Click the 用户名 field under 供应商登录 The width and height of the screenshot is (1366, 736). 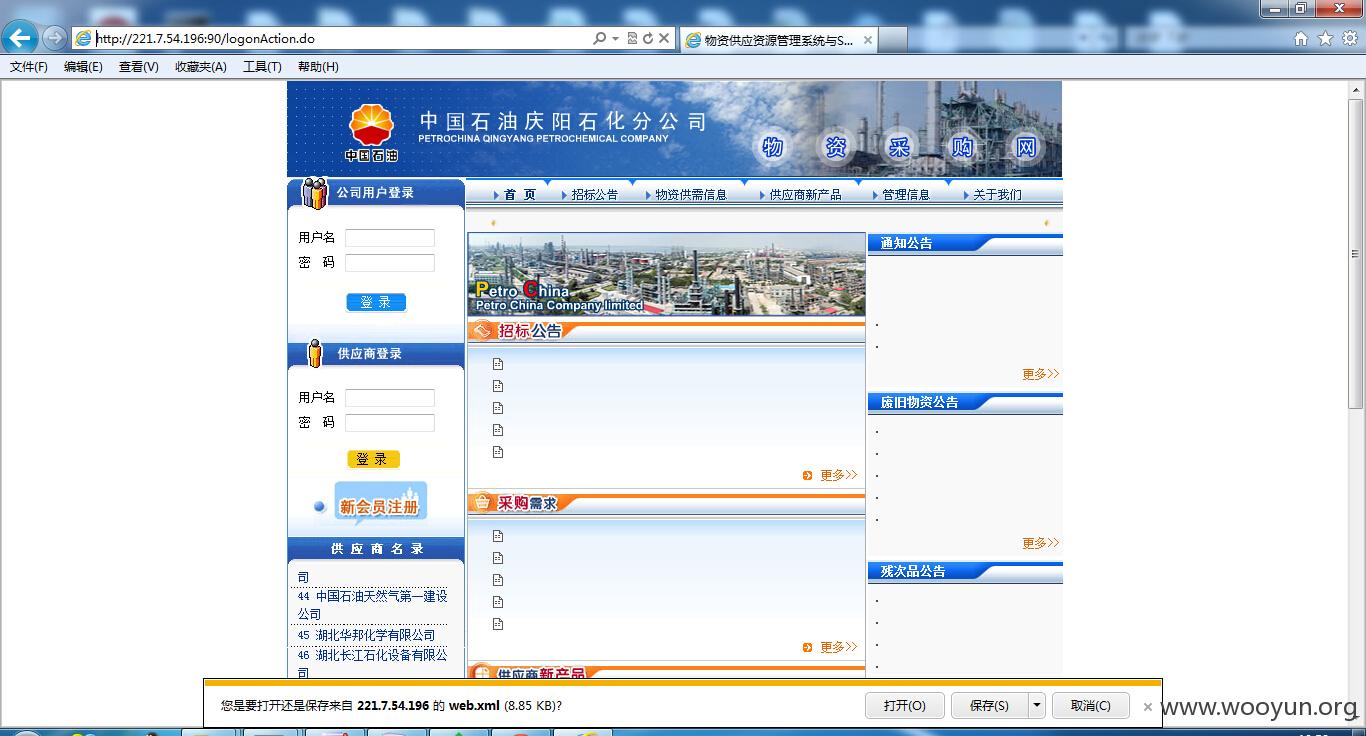point(390,398)
